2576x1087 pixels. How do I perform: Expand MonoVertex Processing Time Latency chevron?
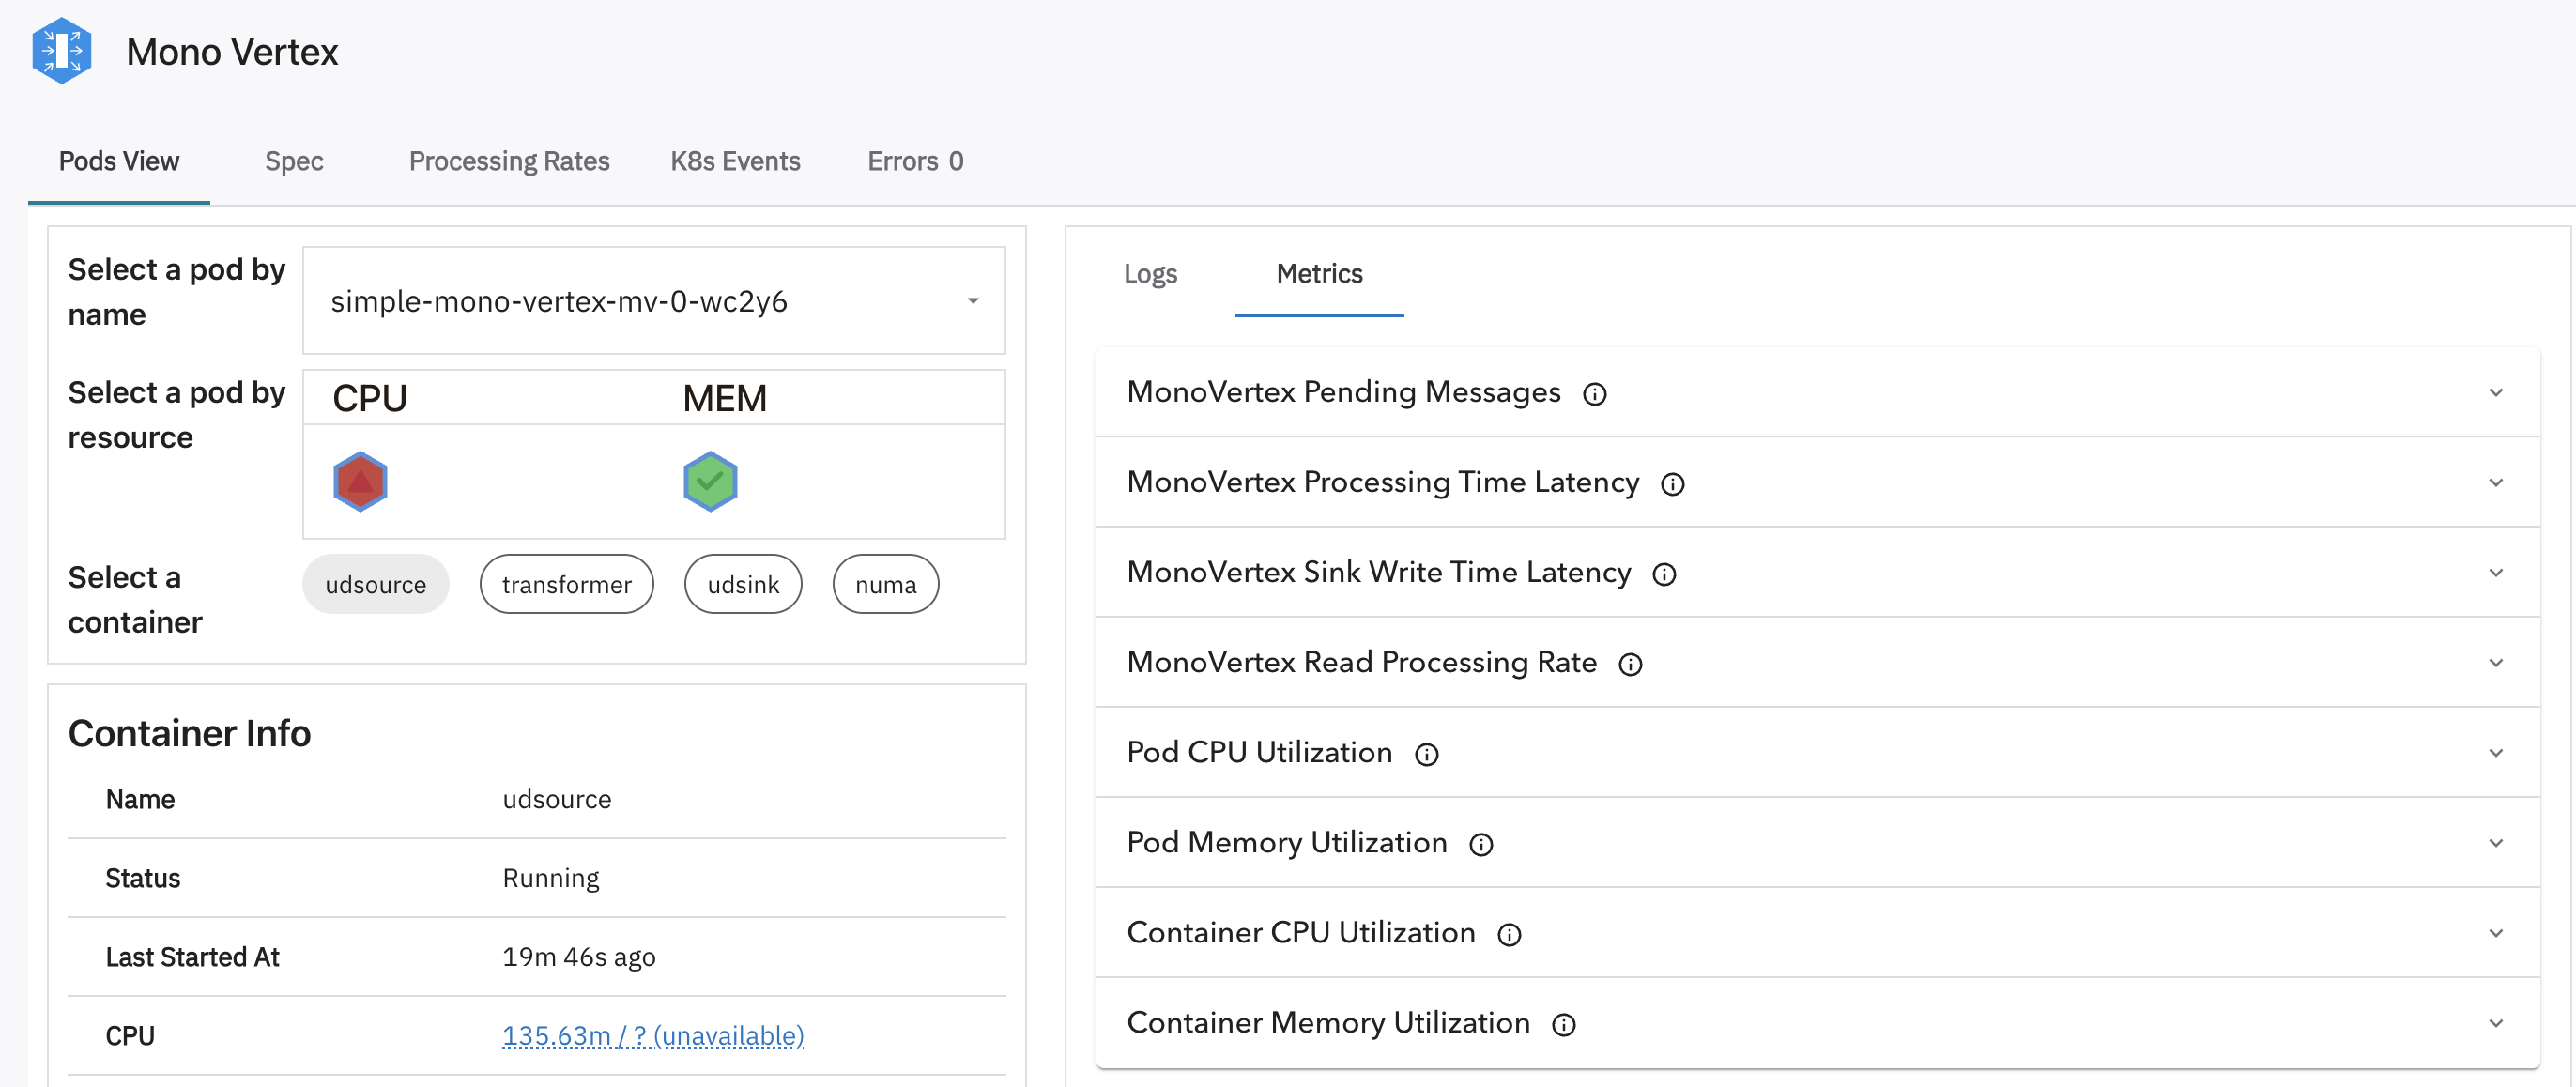pos(2496,482)
